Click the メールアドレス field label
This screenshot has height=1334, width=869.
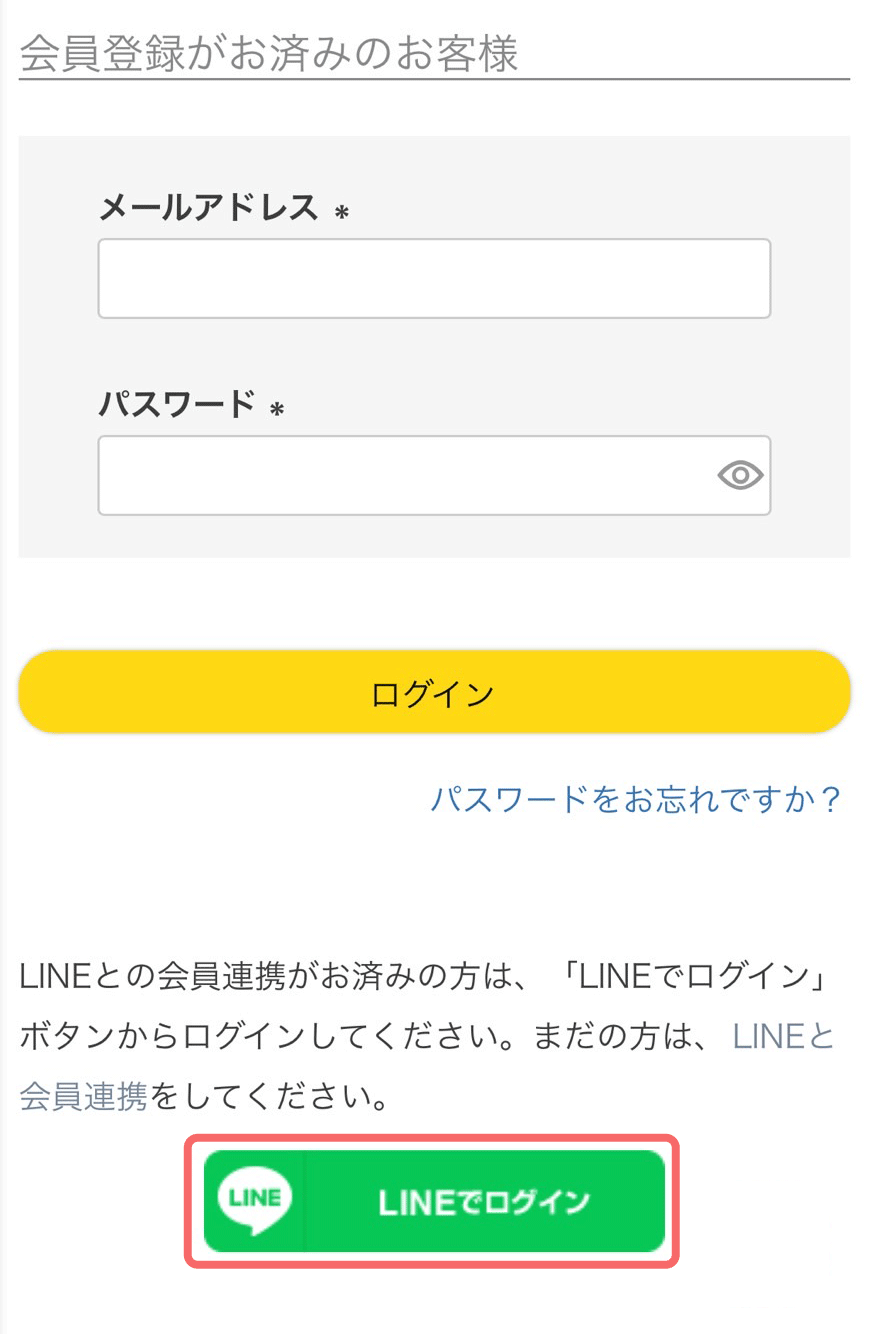(x=208, y=208)
